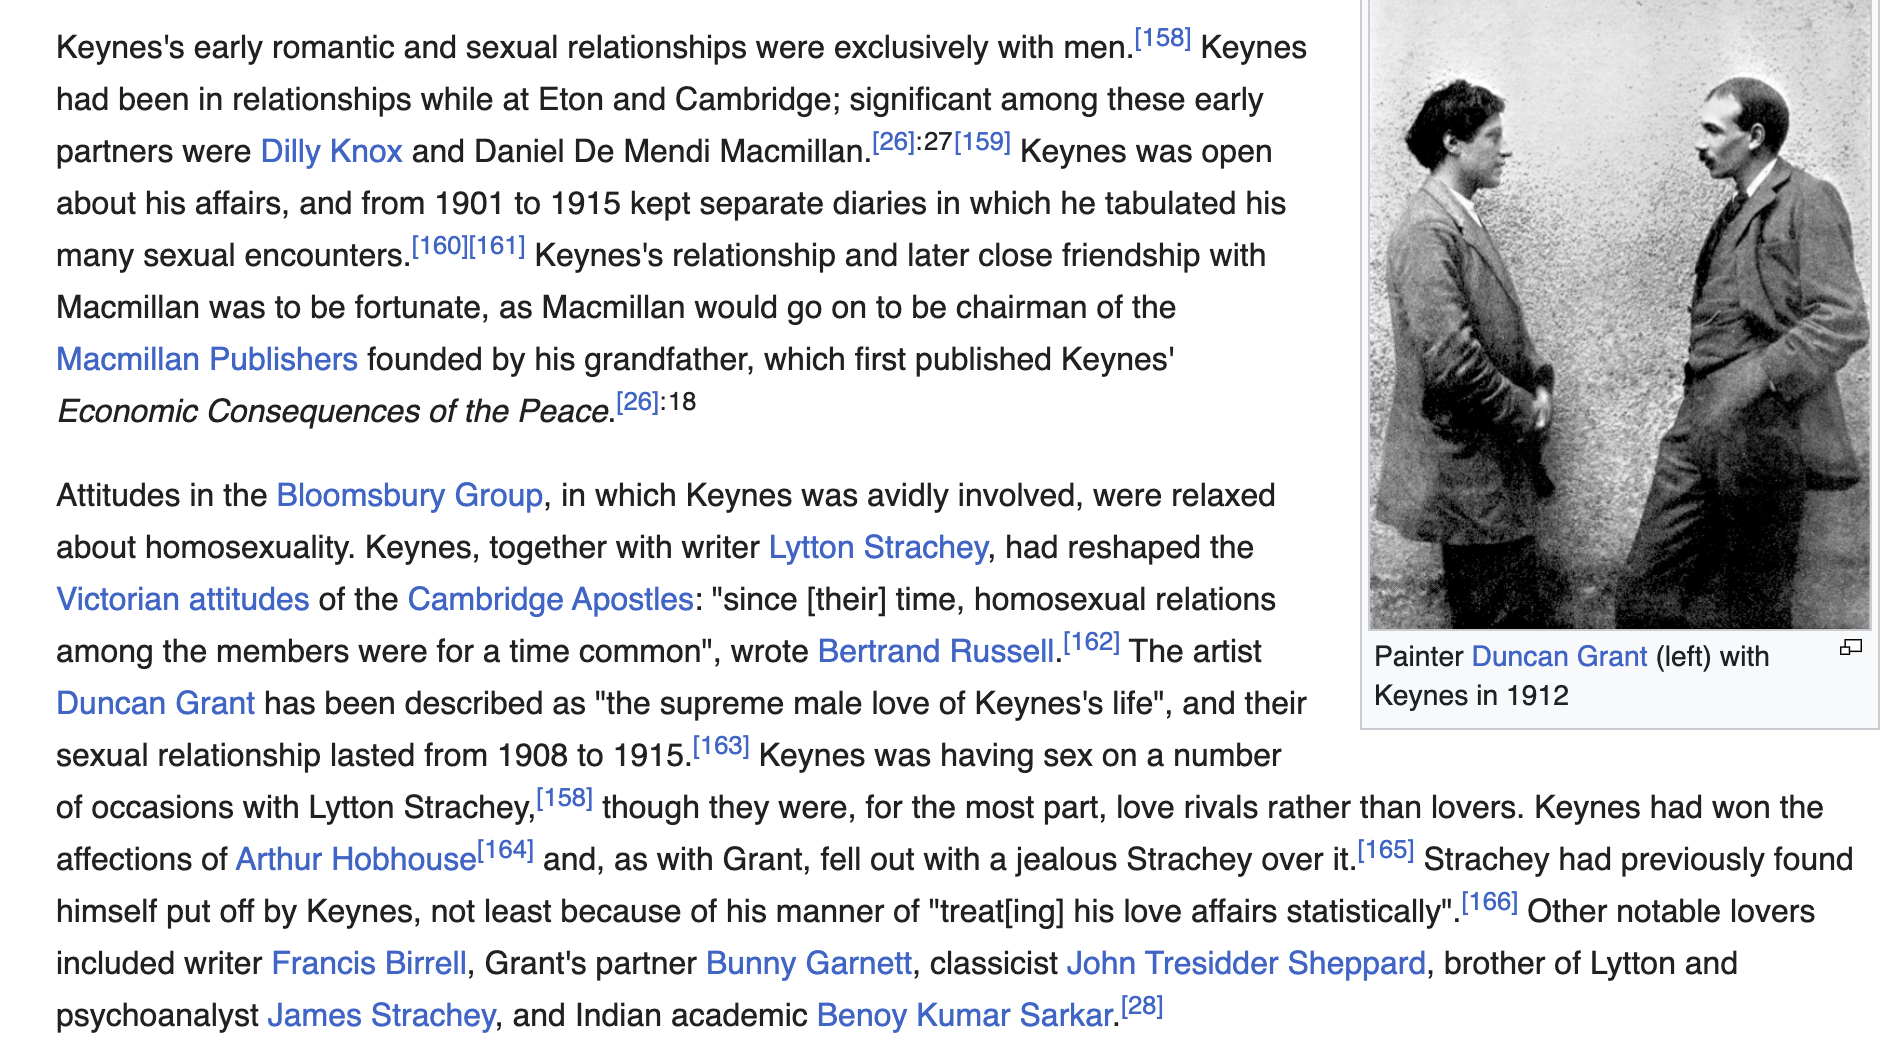Jump to citation [163]
This screenshot has height=1056, width=1886.
coord(721,747)
